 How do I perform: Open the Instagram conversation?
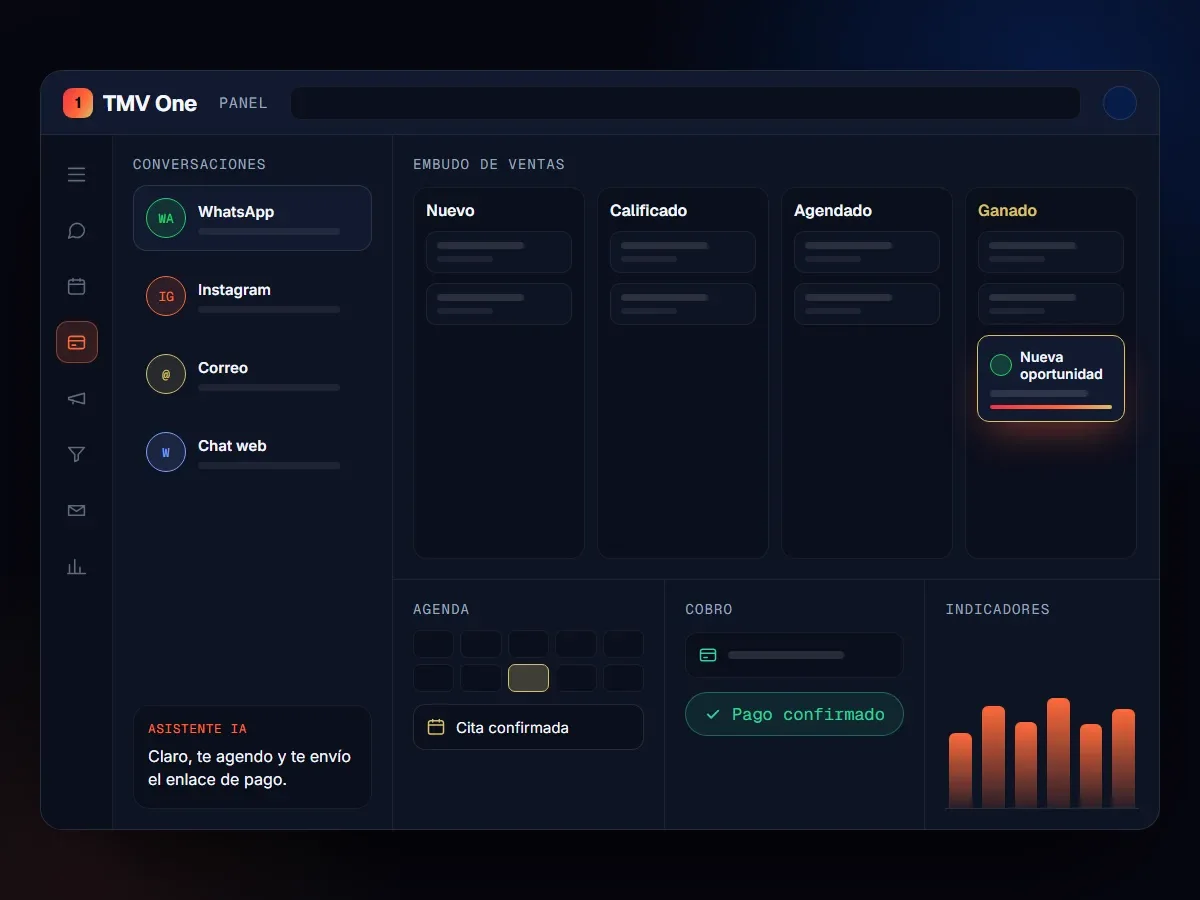coord(252,296)
